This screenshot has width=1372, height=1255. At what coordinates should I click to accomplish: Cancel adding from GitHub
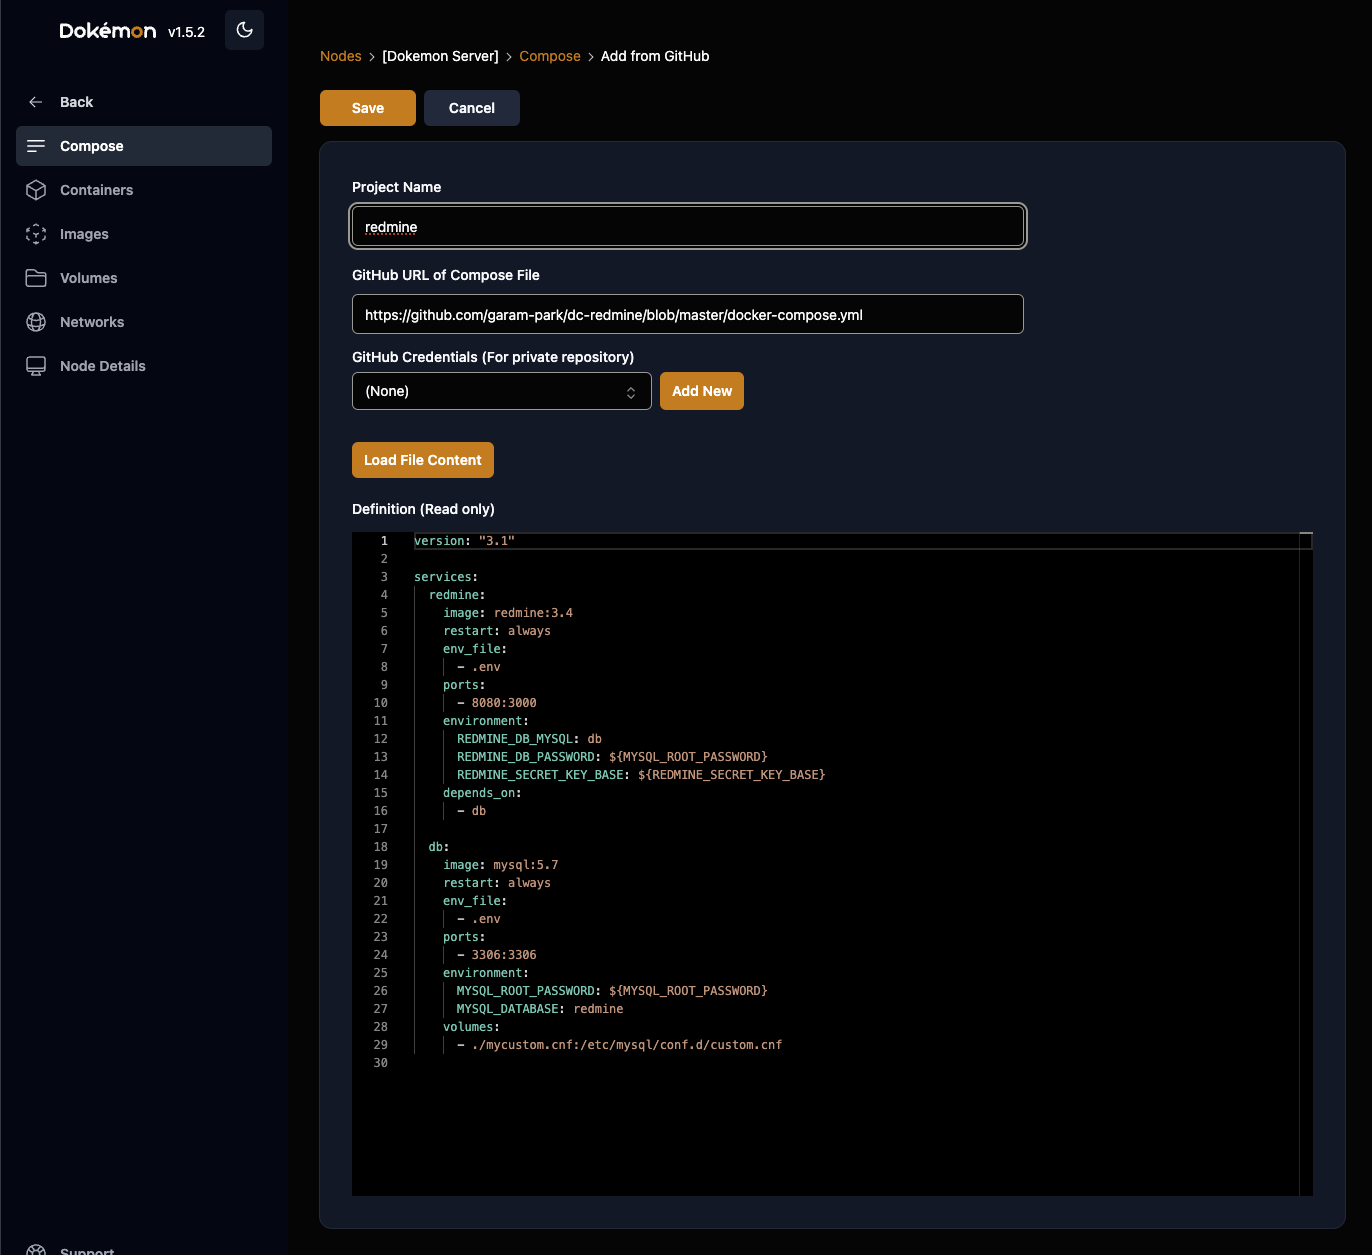[x=472, y=108]
